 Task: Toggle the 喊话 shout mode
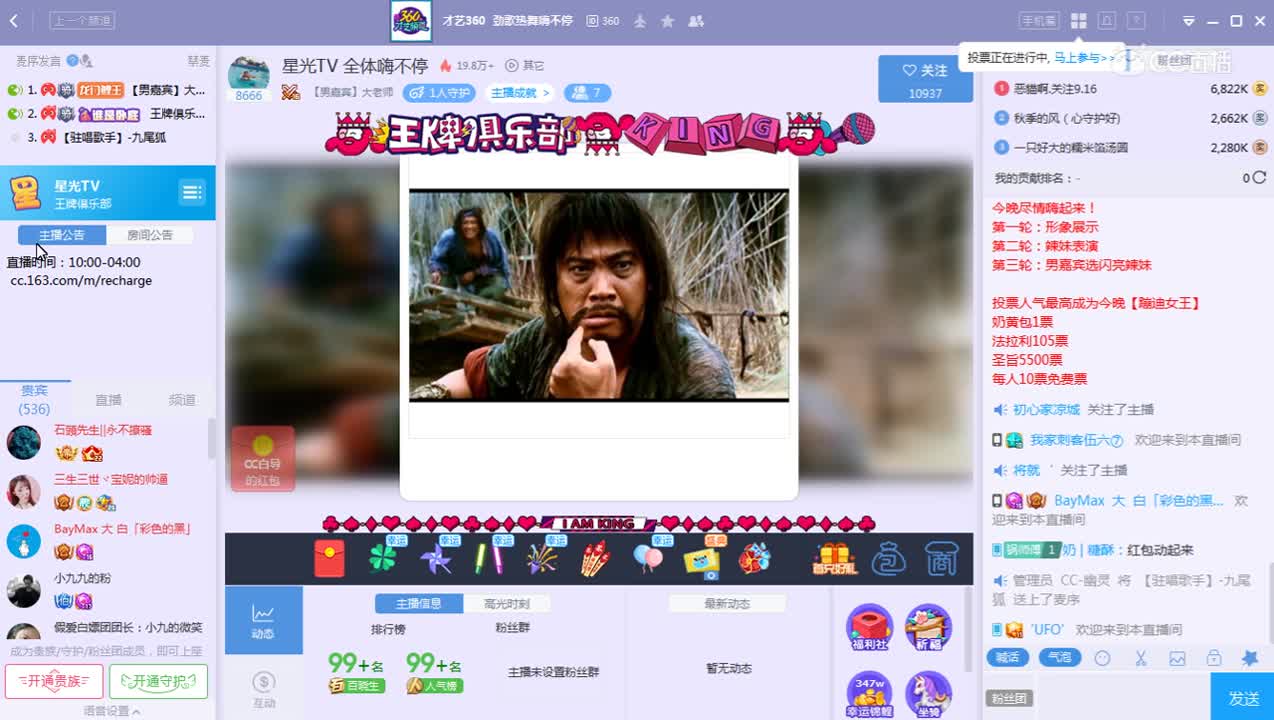click(1008, 657)
